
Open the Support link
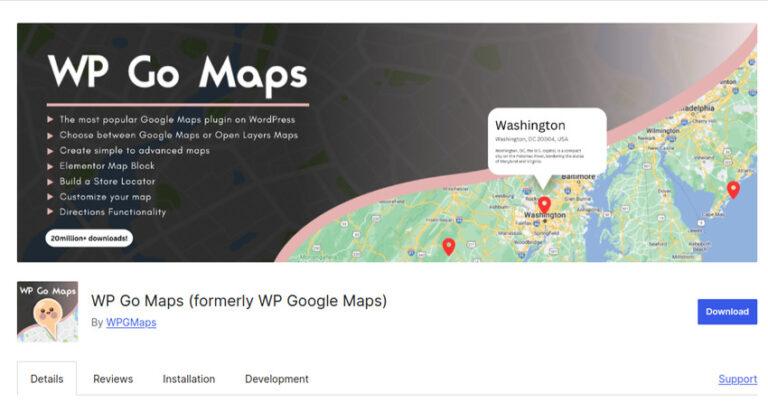pyautogui.click(x=738, y=379)
